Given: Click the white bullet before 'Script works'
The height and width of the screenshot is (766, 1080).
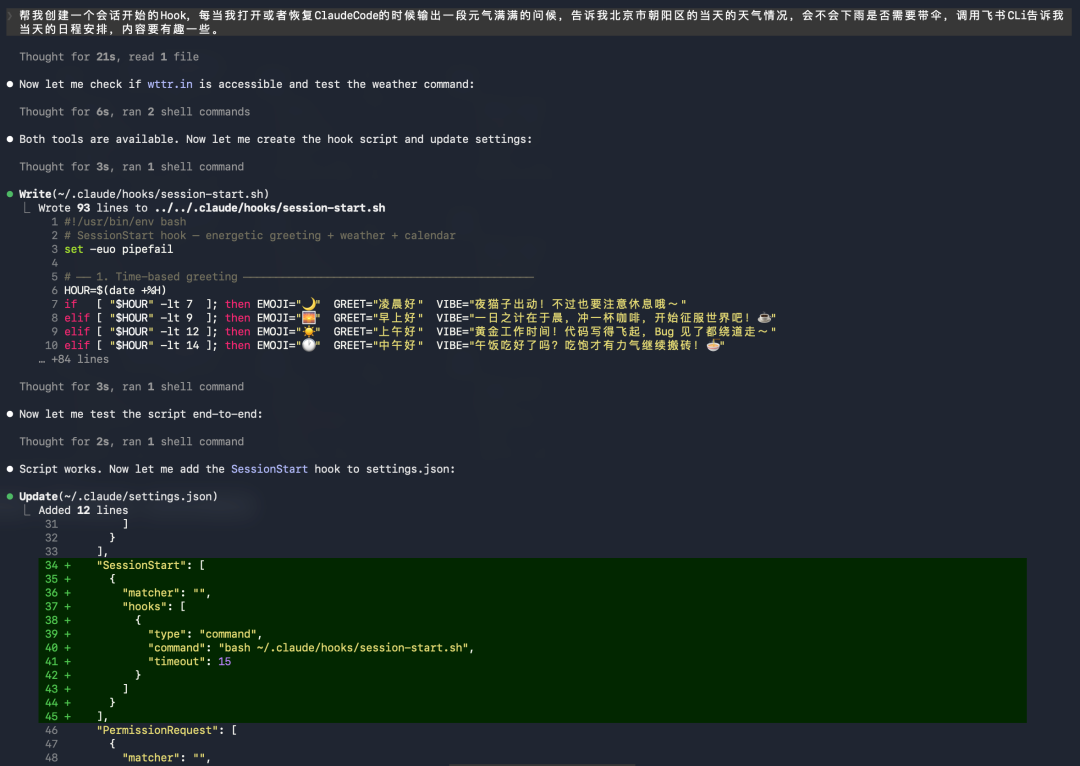Looking at the screenshot, I should coord(10,469).
